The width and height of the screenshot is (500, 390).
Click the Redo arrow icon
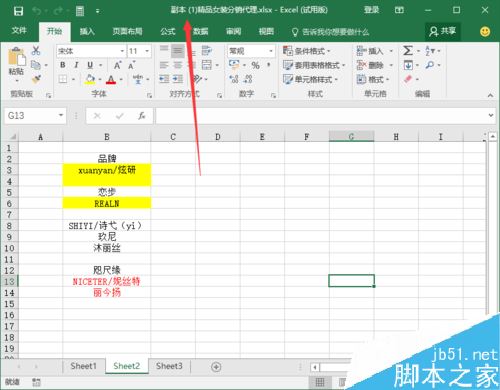(58, 11)
